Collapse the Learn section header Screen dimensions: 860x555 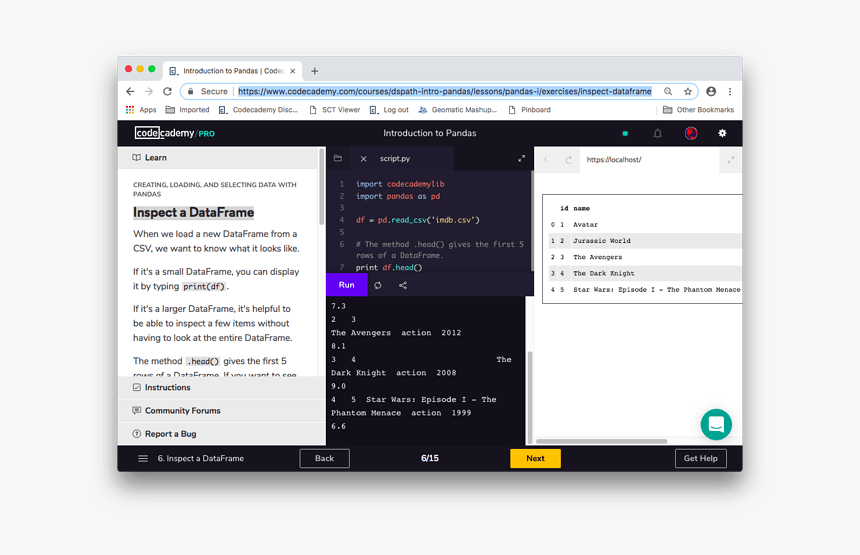pyautogui.click(x=218, y=157)
